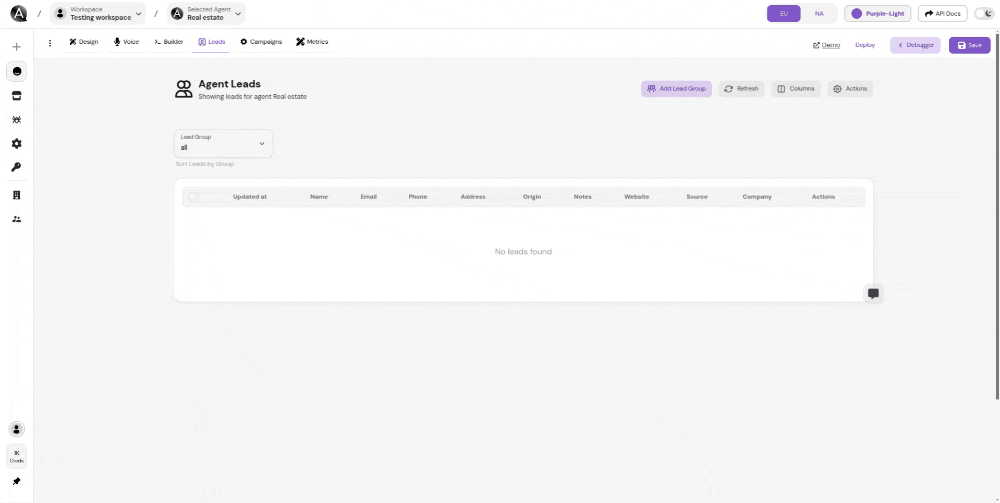Toggle the dark mode switch

pos(984,13)
